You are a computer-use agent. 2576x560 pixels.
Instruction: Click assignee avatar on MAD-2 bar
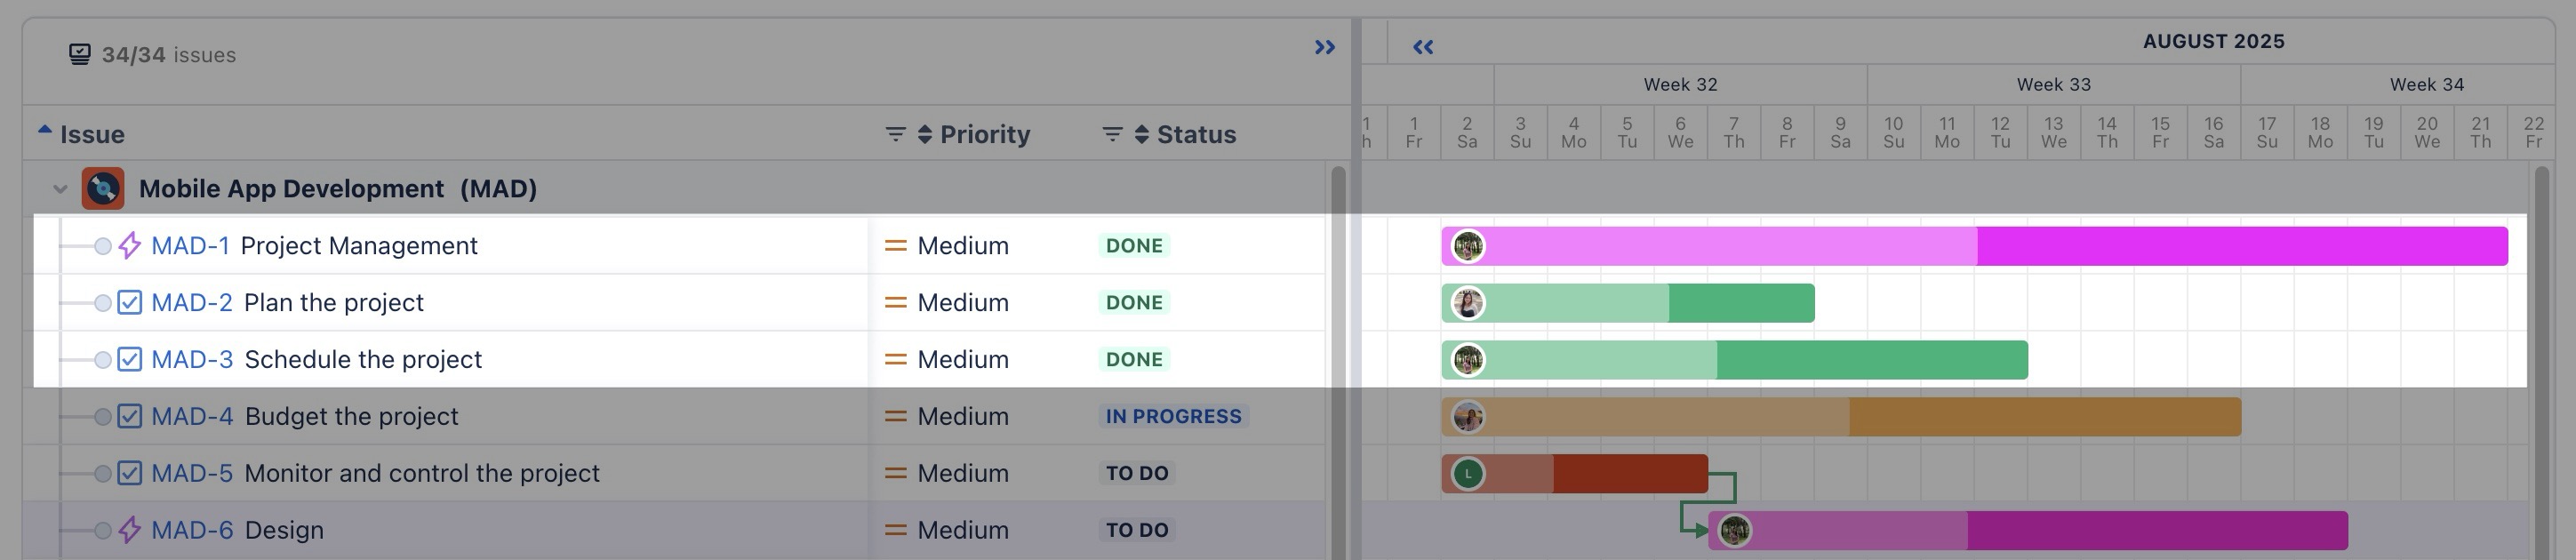(1468, 303)
